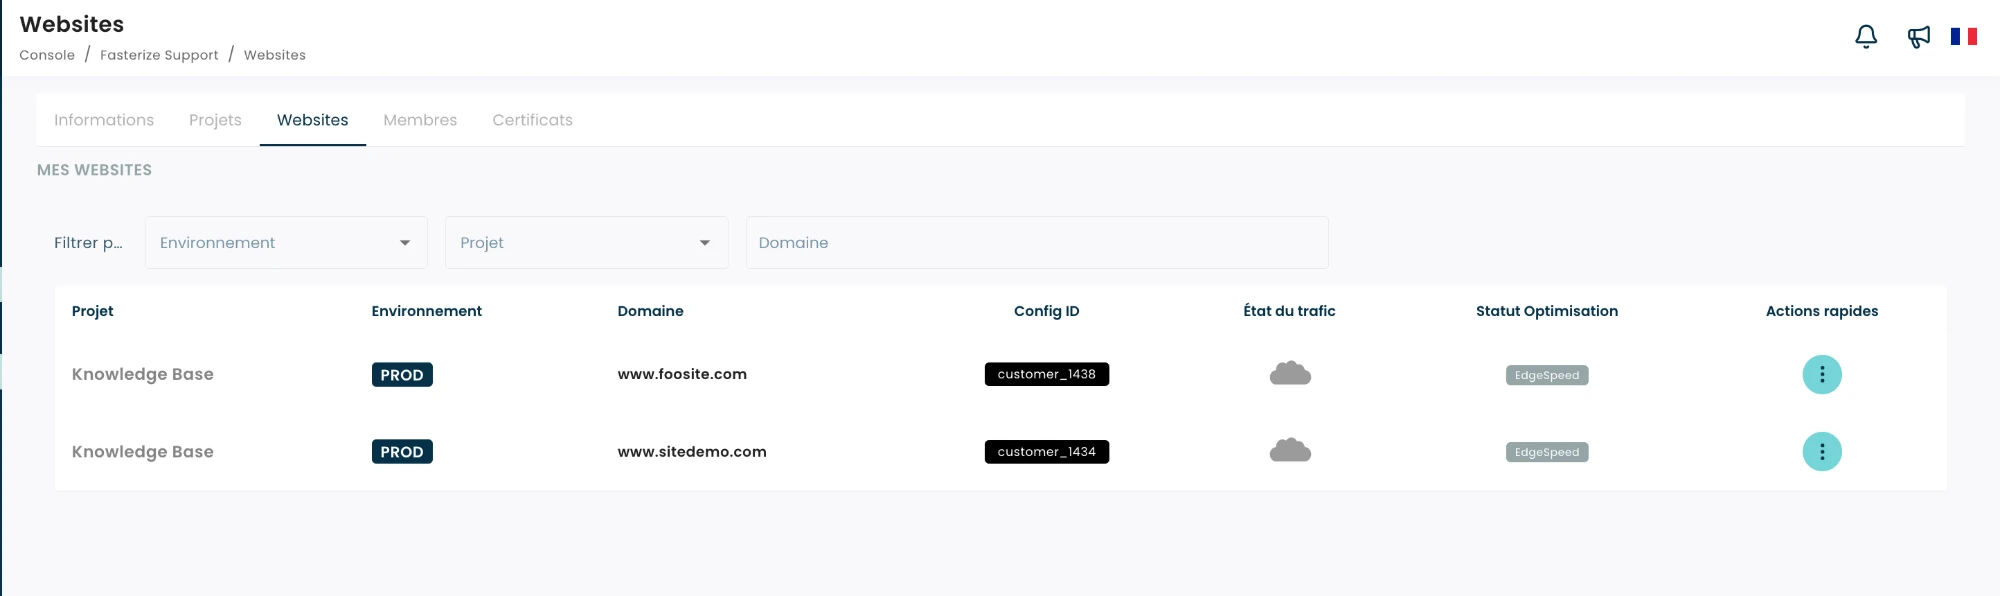Switch to the Informations tab
The height and width of the screenshot is (596, 2000).
coord(104,120)
